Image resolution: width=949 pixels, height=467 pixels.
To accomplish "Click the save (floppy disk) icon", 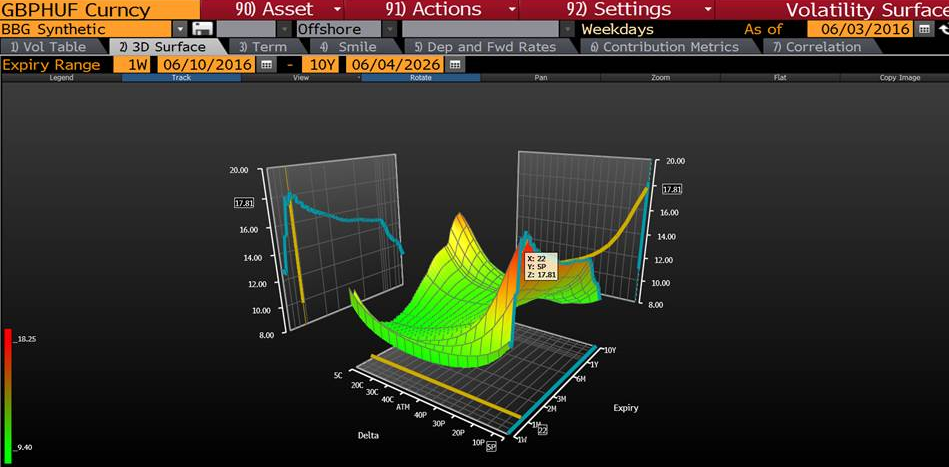I will point(200,29).
